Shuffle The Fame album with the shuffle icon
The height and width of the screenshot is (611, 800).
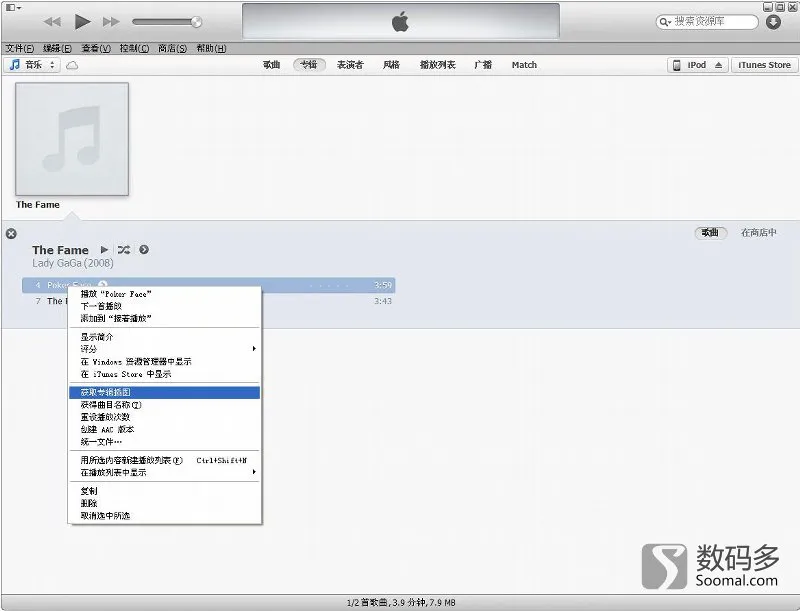(x=124, y=249)
